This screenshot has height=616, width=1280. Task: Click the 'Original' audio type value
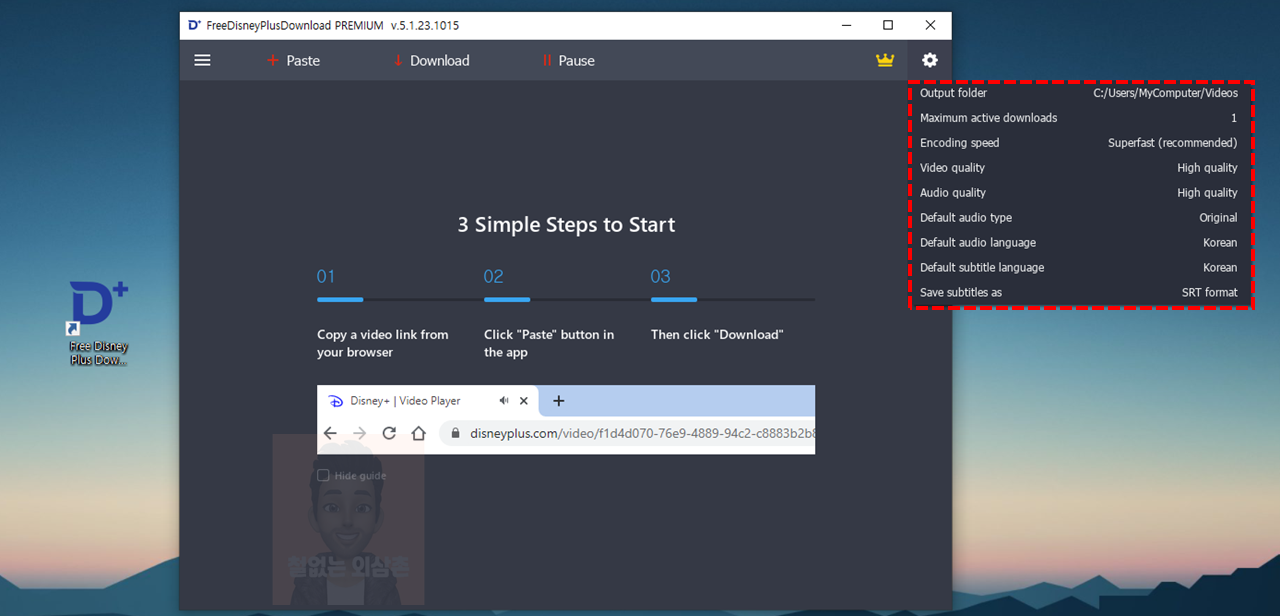pos(1218,218)
